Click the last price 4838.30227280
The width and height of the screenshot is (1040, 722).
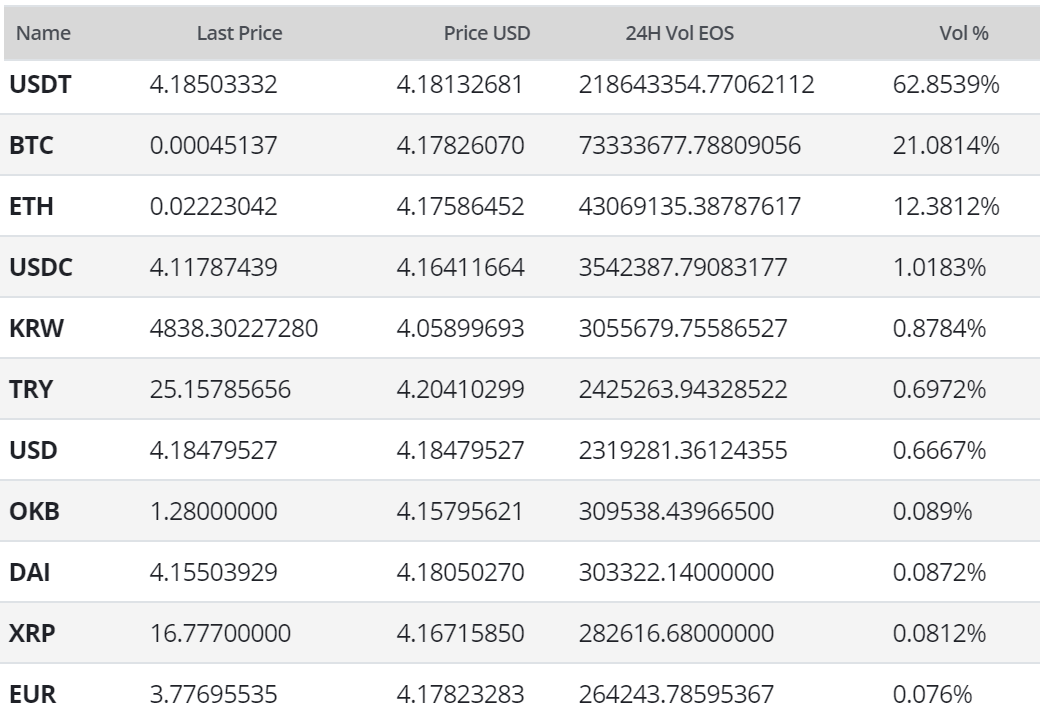(234, 329)
